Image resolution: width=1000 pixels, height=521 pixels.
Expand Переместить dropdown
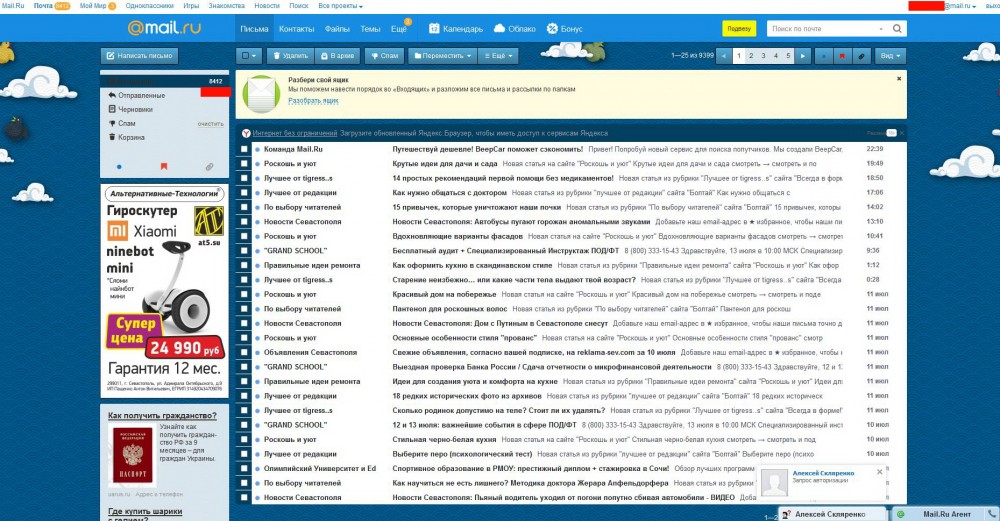(443, 56)
